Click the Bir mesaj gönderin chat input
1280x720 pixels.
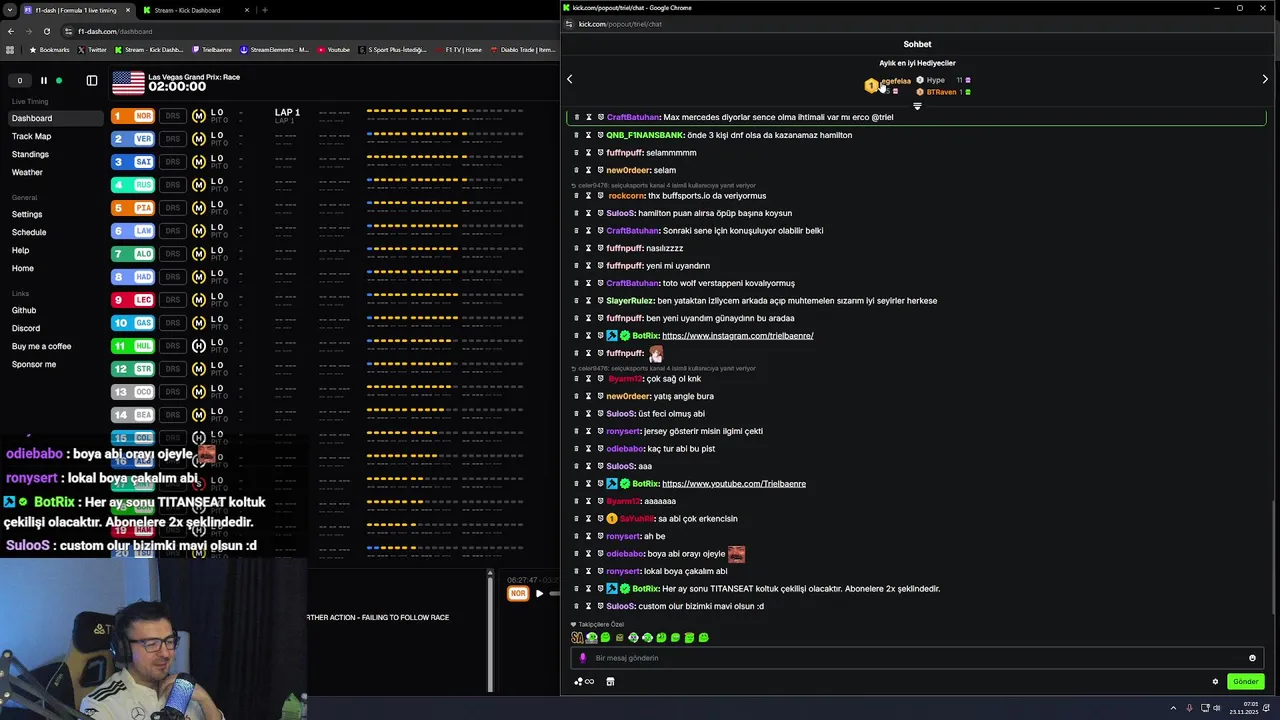915,658
